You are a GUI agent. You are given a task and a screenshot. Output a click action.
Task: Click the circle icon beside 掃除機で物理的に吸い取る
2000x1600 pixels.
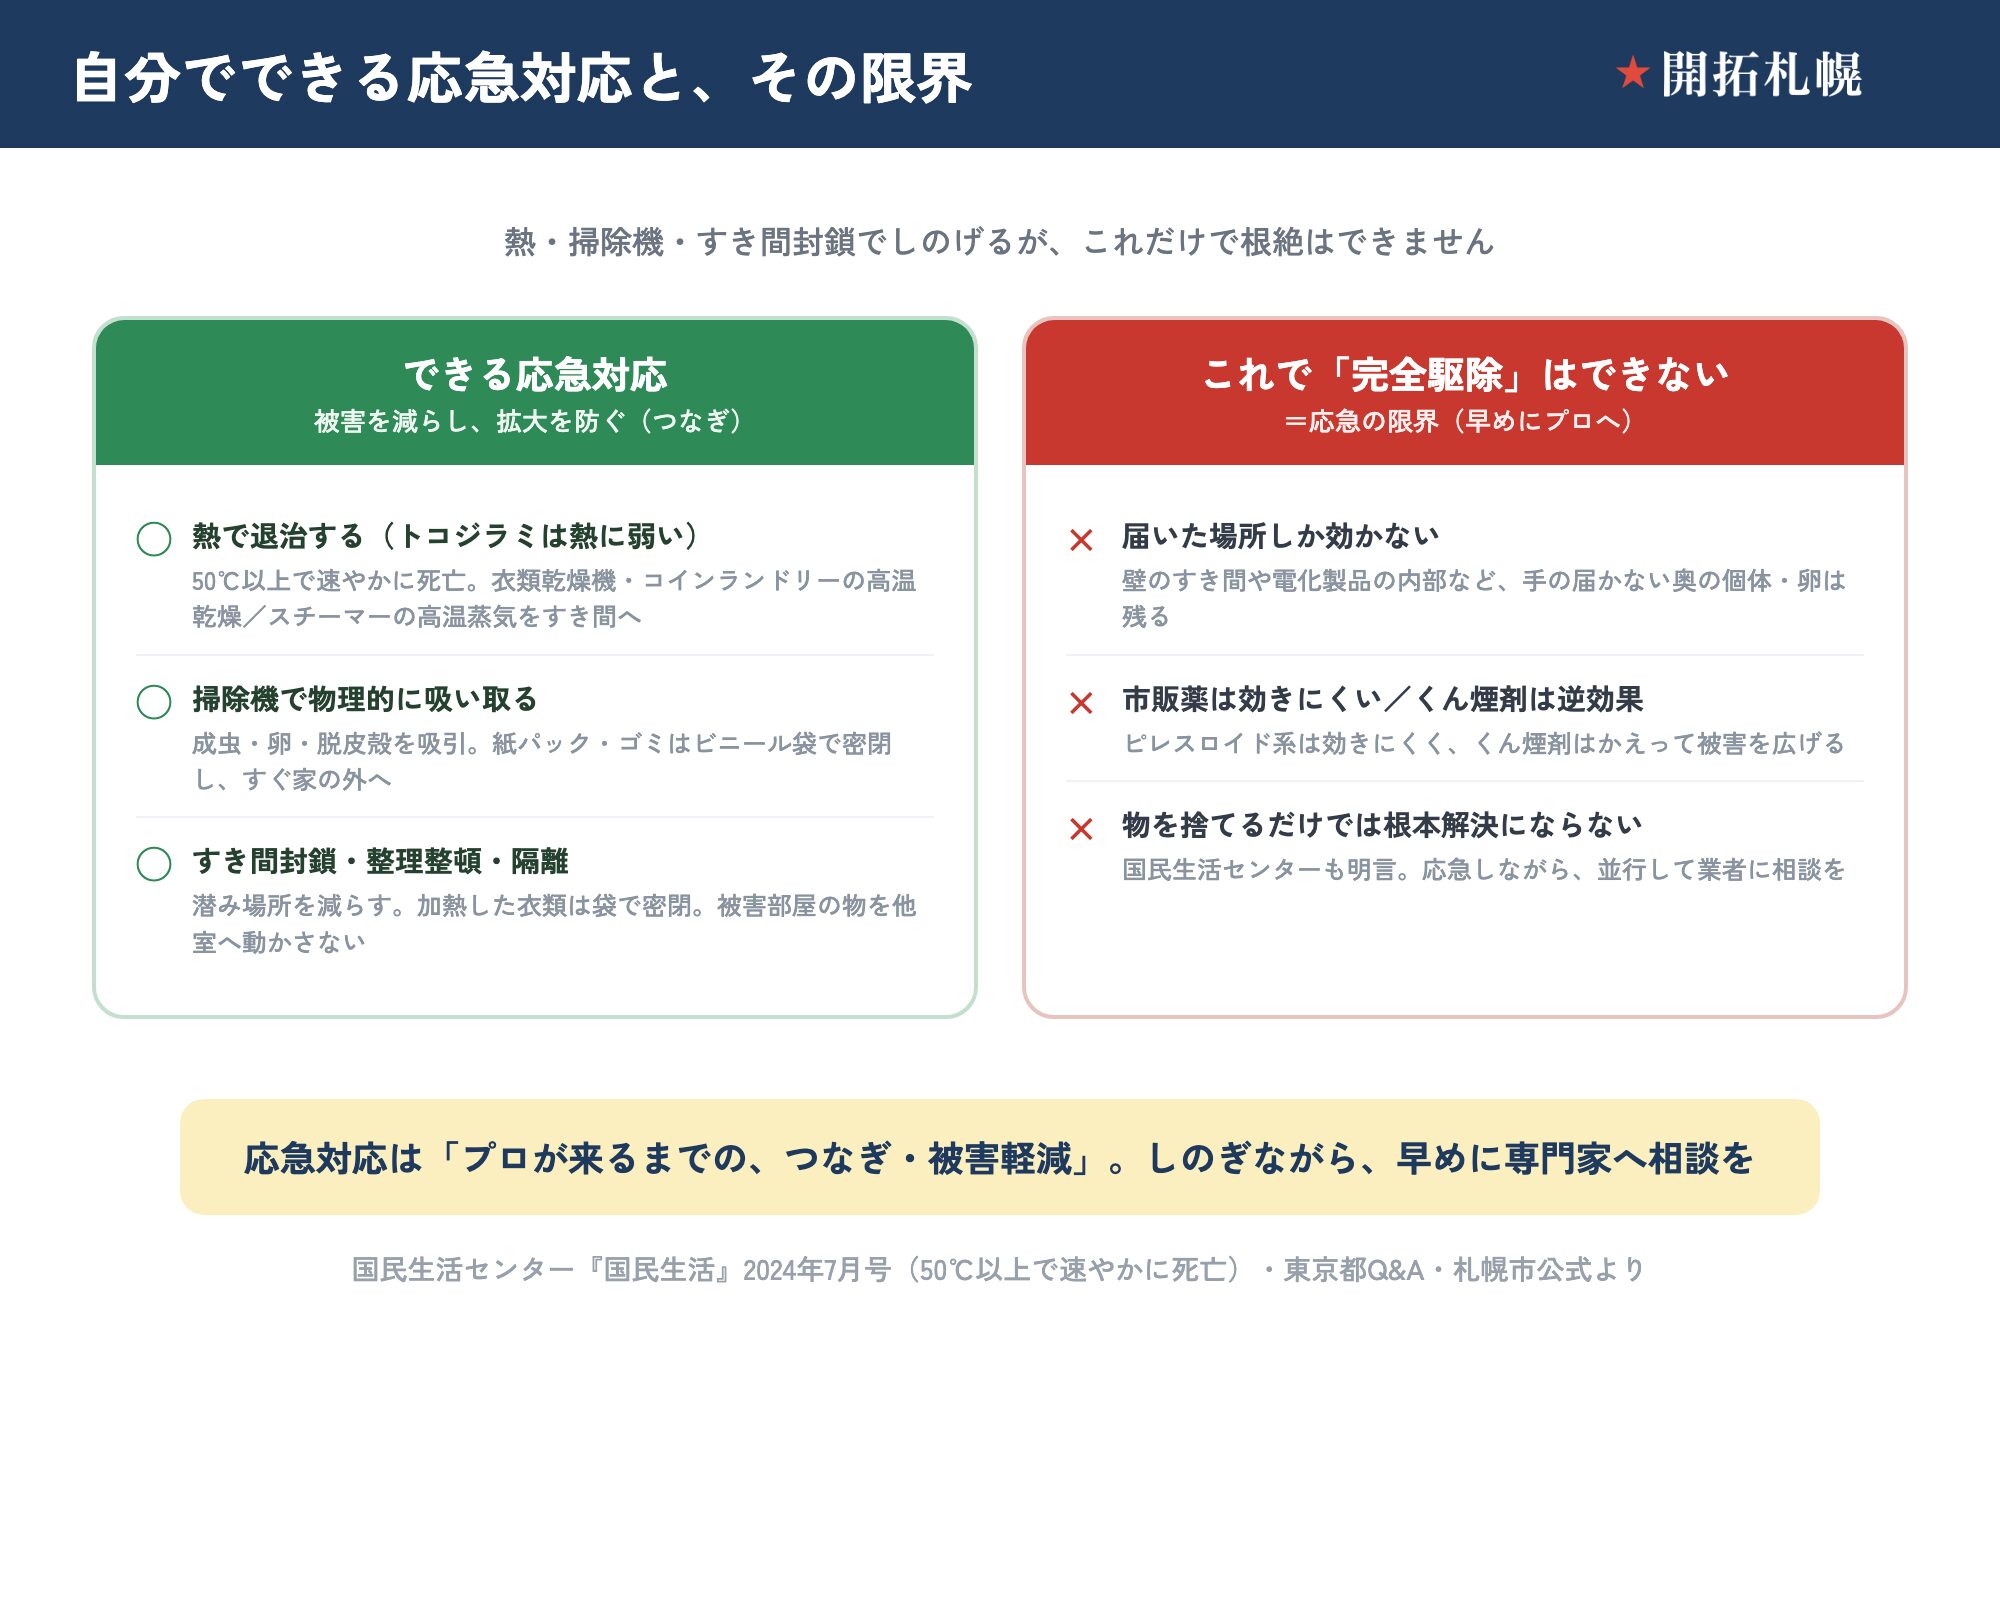point(154,702)
